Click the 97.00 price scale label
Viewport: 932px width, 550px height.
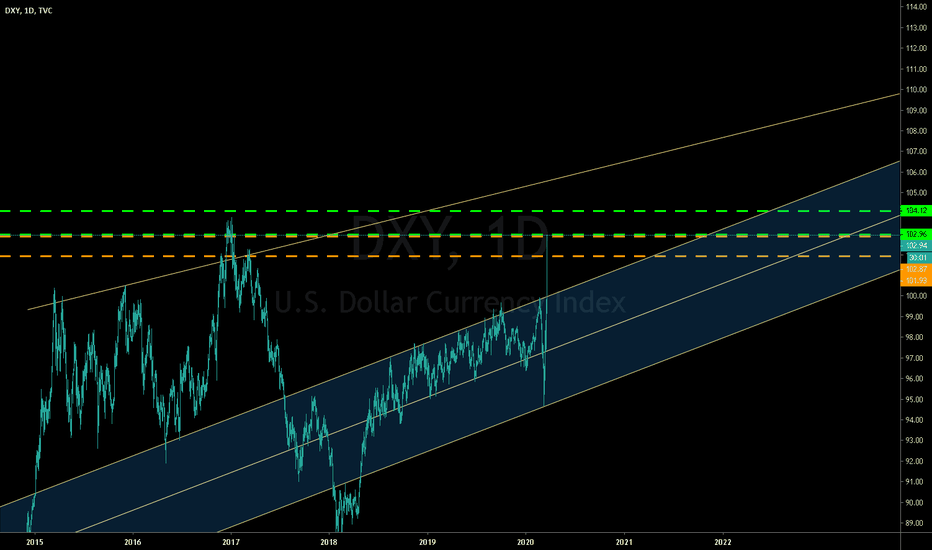point(916,358)
